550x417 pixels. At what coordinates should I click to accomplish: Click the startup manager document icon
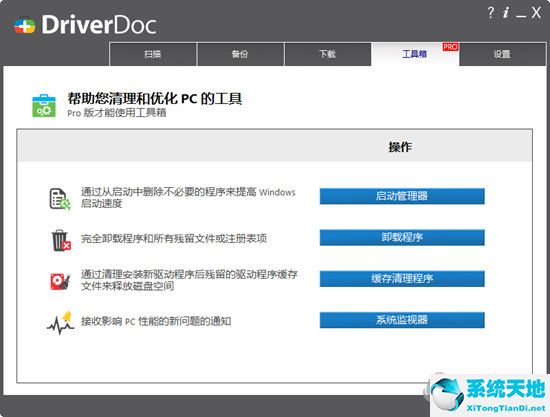[60, 199]
